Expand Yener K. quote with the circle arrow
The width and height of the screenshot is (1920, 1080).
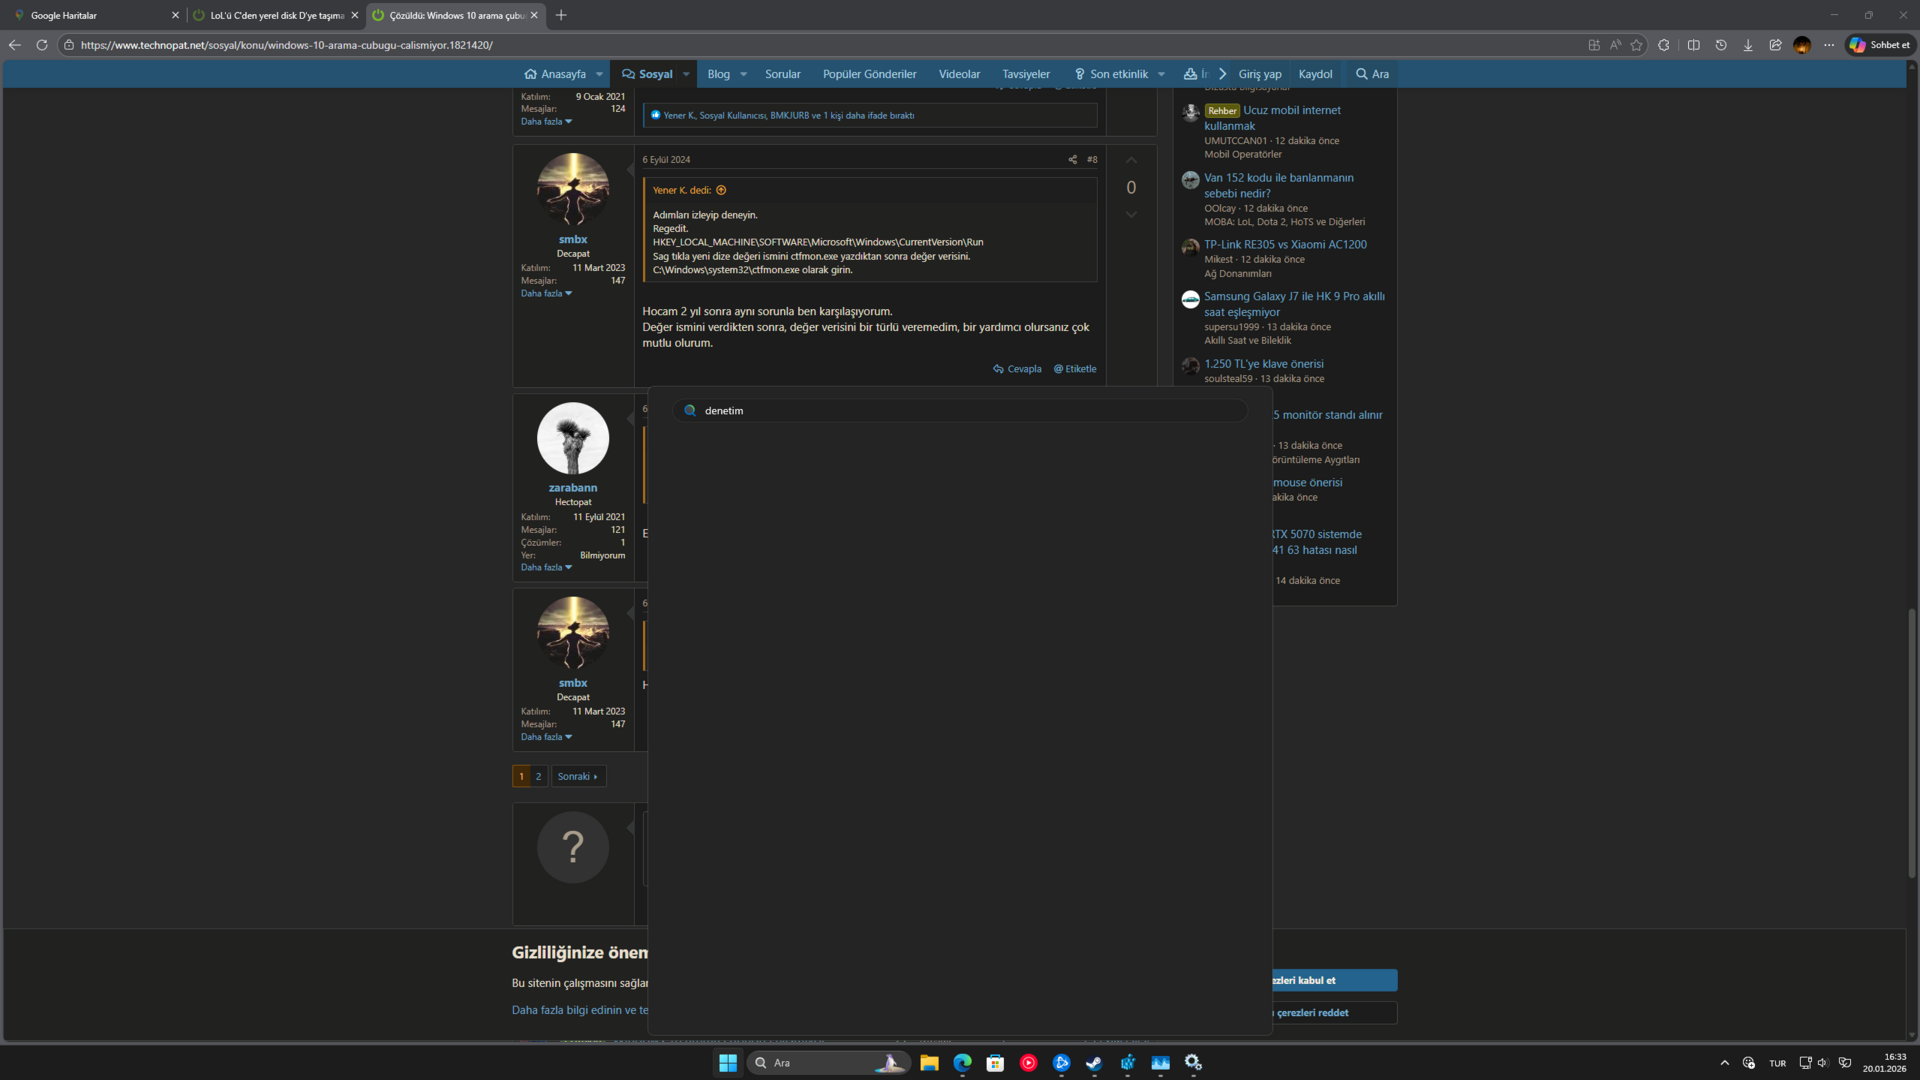click(721, 190)
